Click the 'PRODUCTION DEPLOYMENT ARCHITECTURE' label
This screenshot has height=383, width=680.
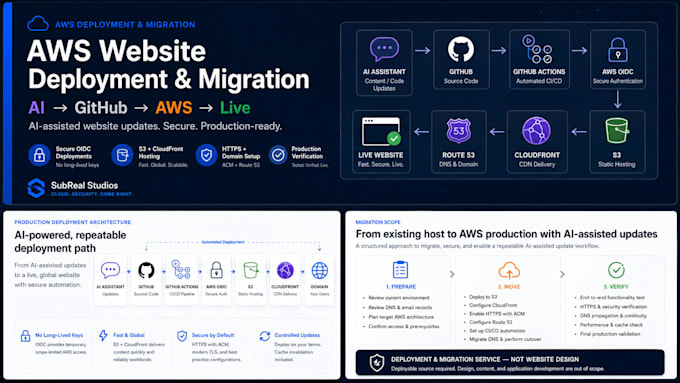tap(72, 222)
